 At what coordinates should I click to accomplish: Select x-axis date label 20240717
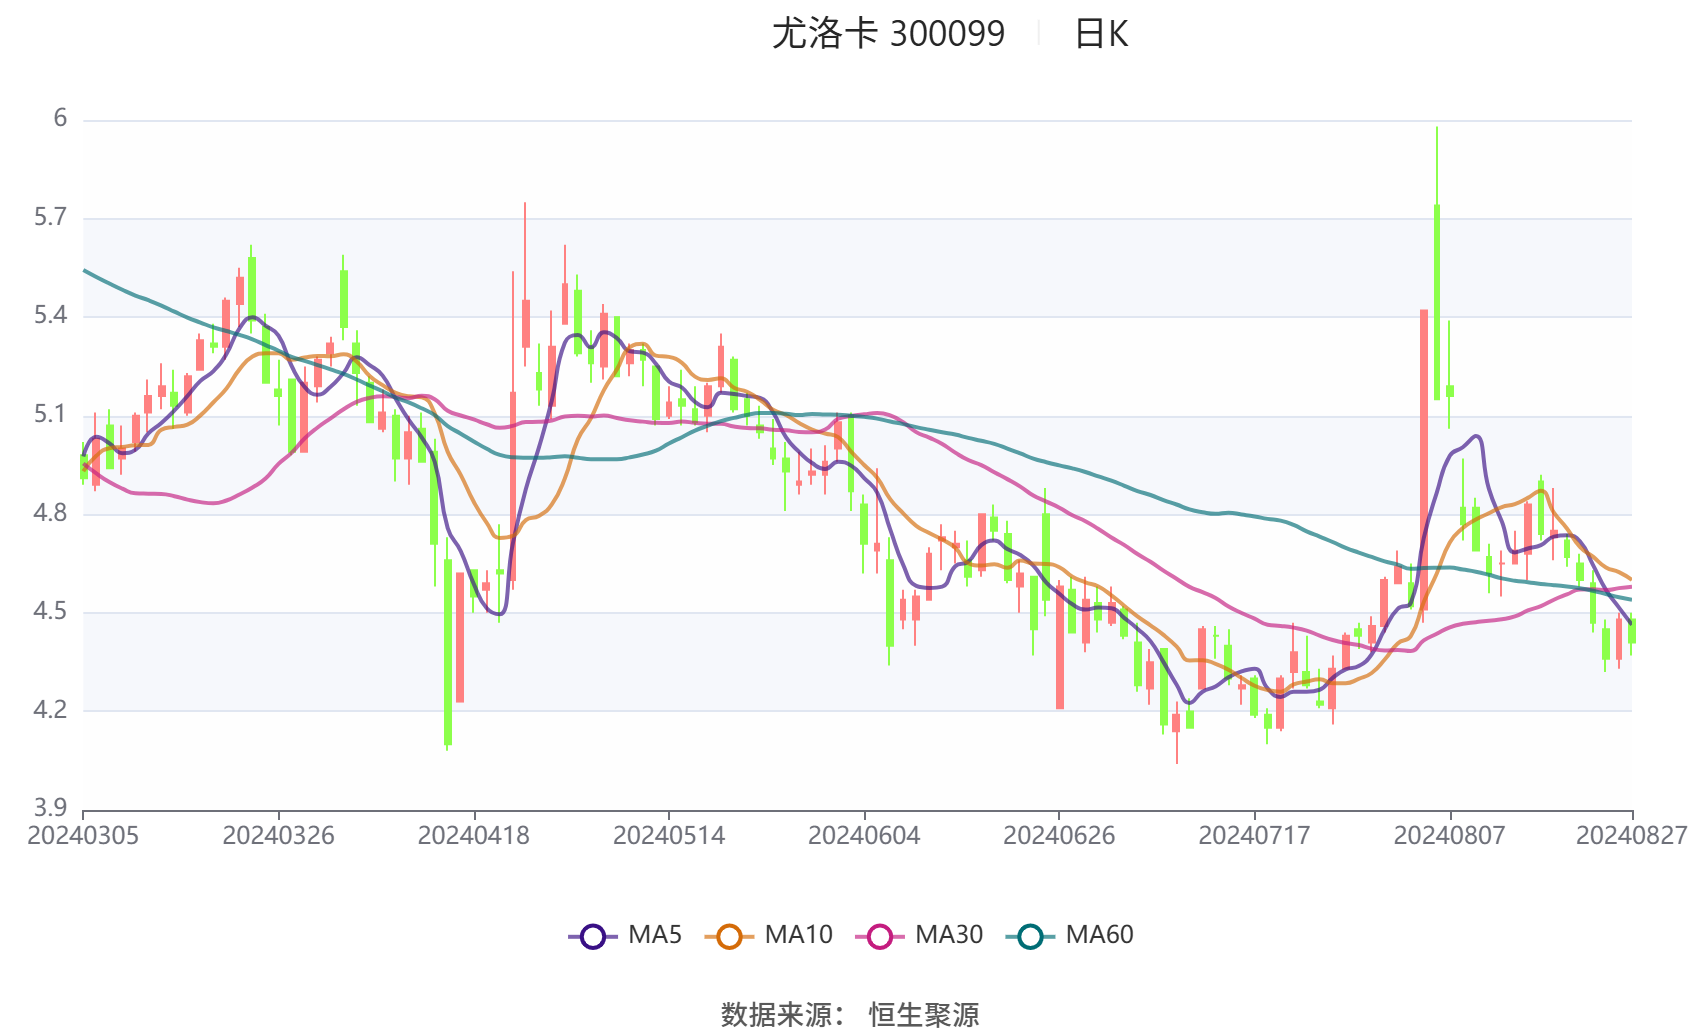1254,836
